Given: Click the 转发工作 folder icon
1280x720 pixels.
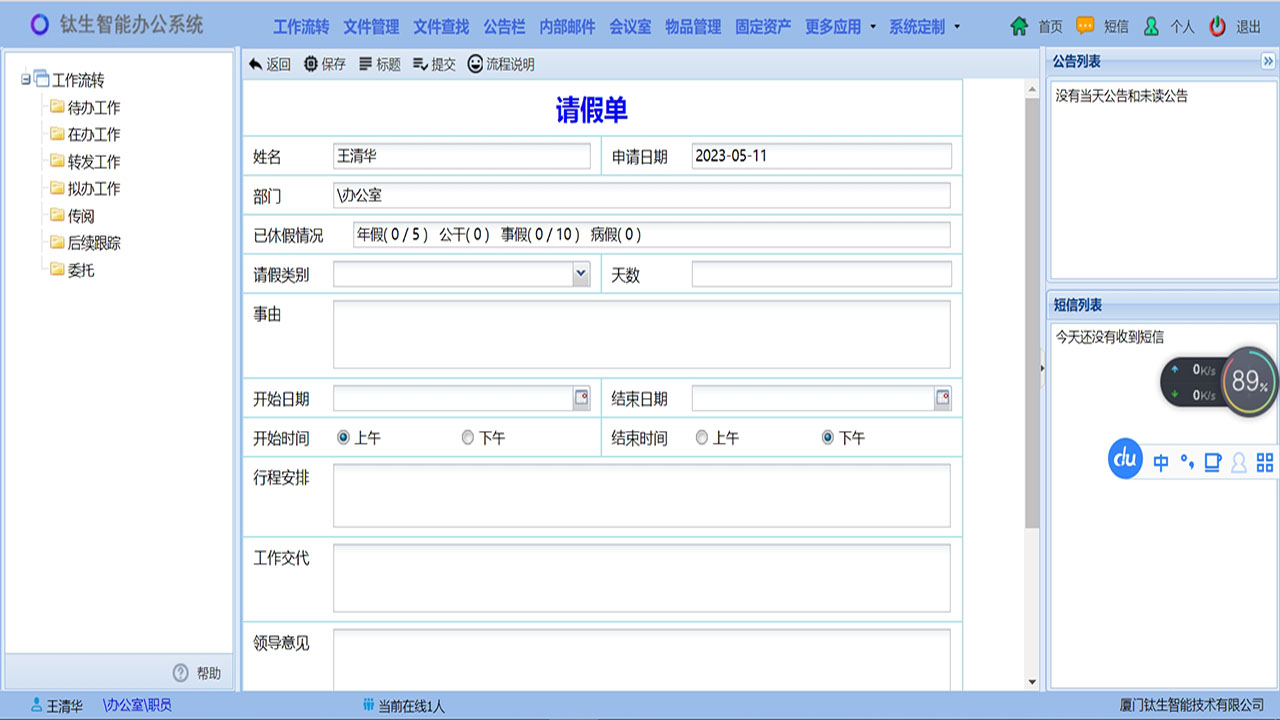Looking at the screenshot, I should click(x=57, y=161).
